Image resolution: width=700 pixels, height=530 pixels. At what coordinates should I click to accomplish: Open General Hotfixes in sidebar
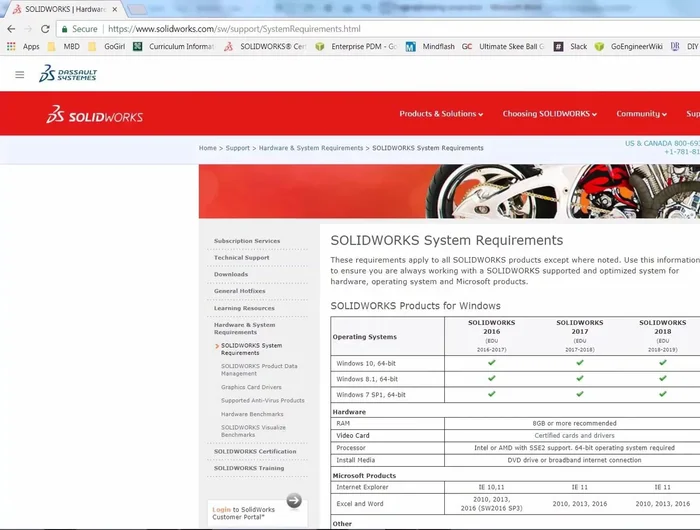coord(240,291)
